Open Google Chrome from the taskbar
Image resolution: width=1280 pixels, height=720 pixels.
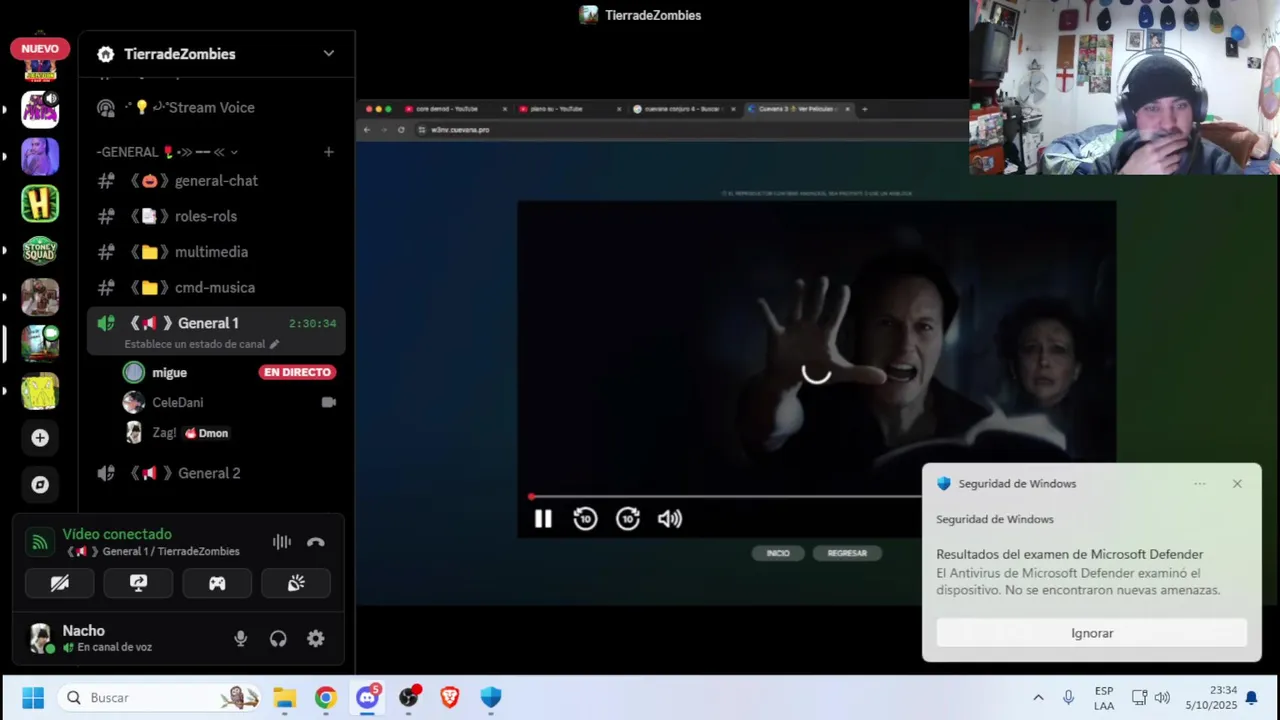326,697
